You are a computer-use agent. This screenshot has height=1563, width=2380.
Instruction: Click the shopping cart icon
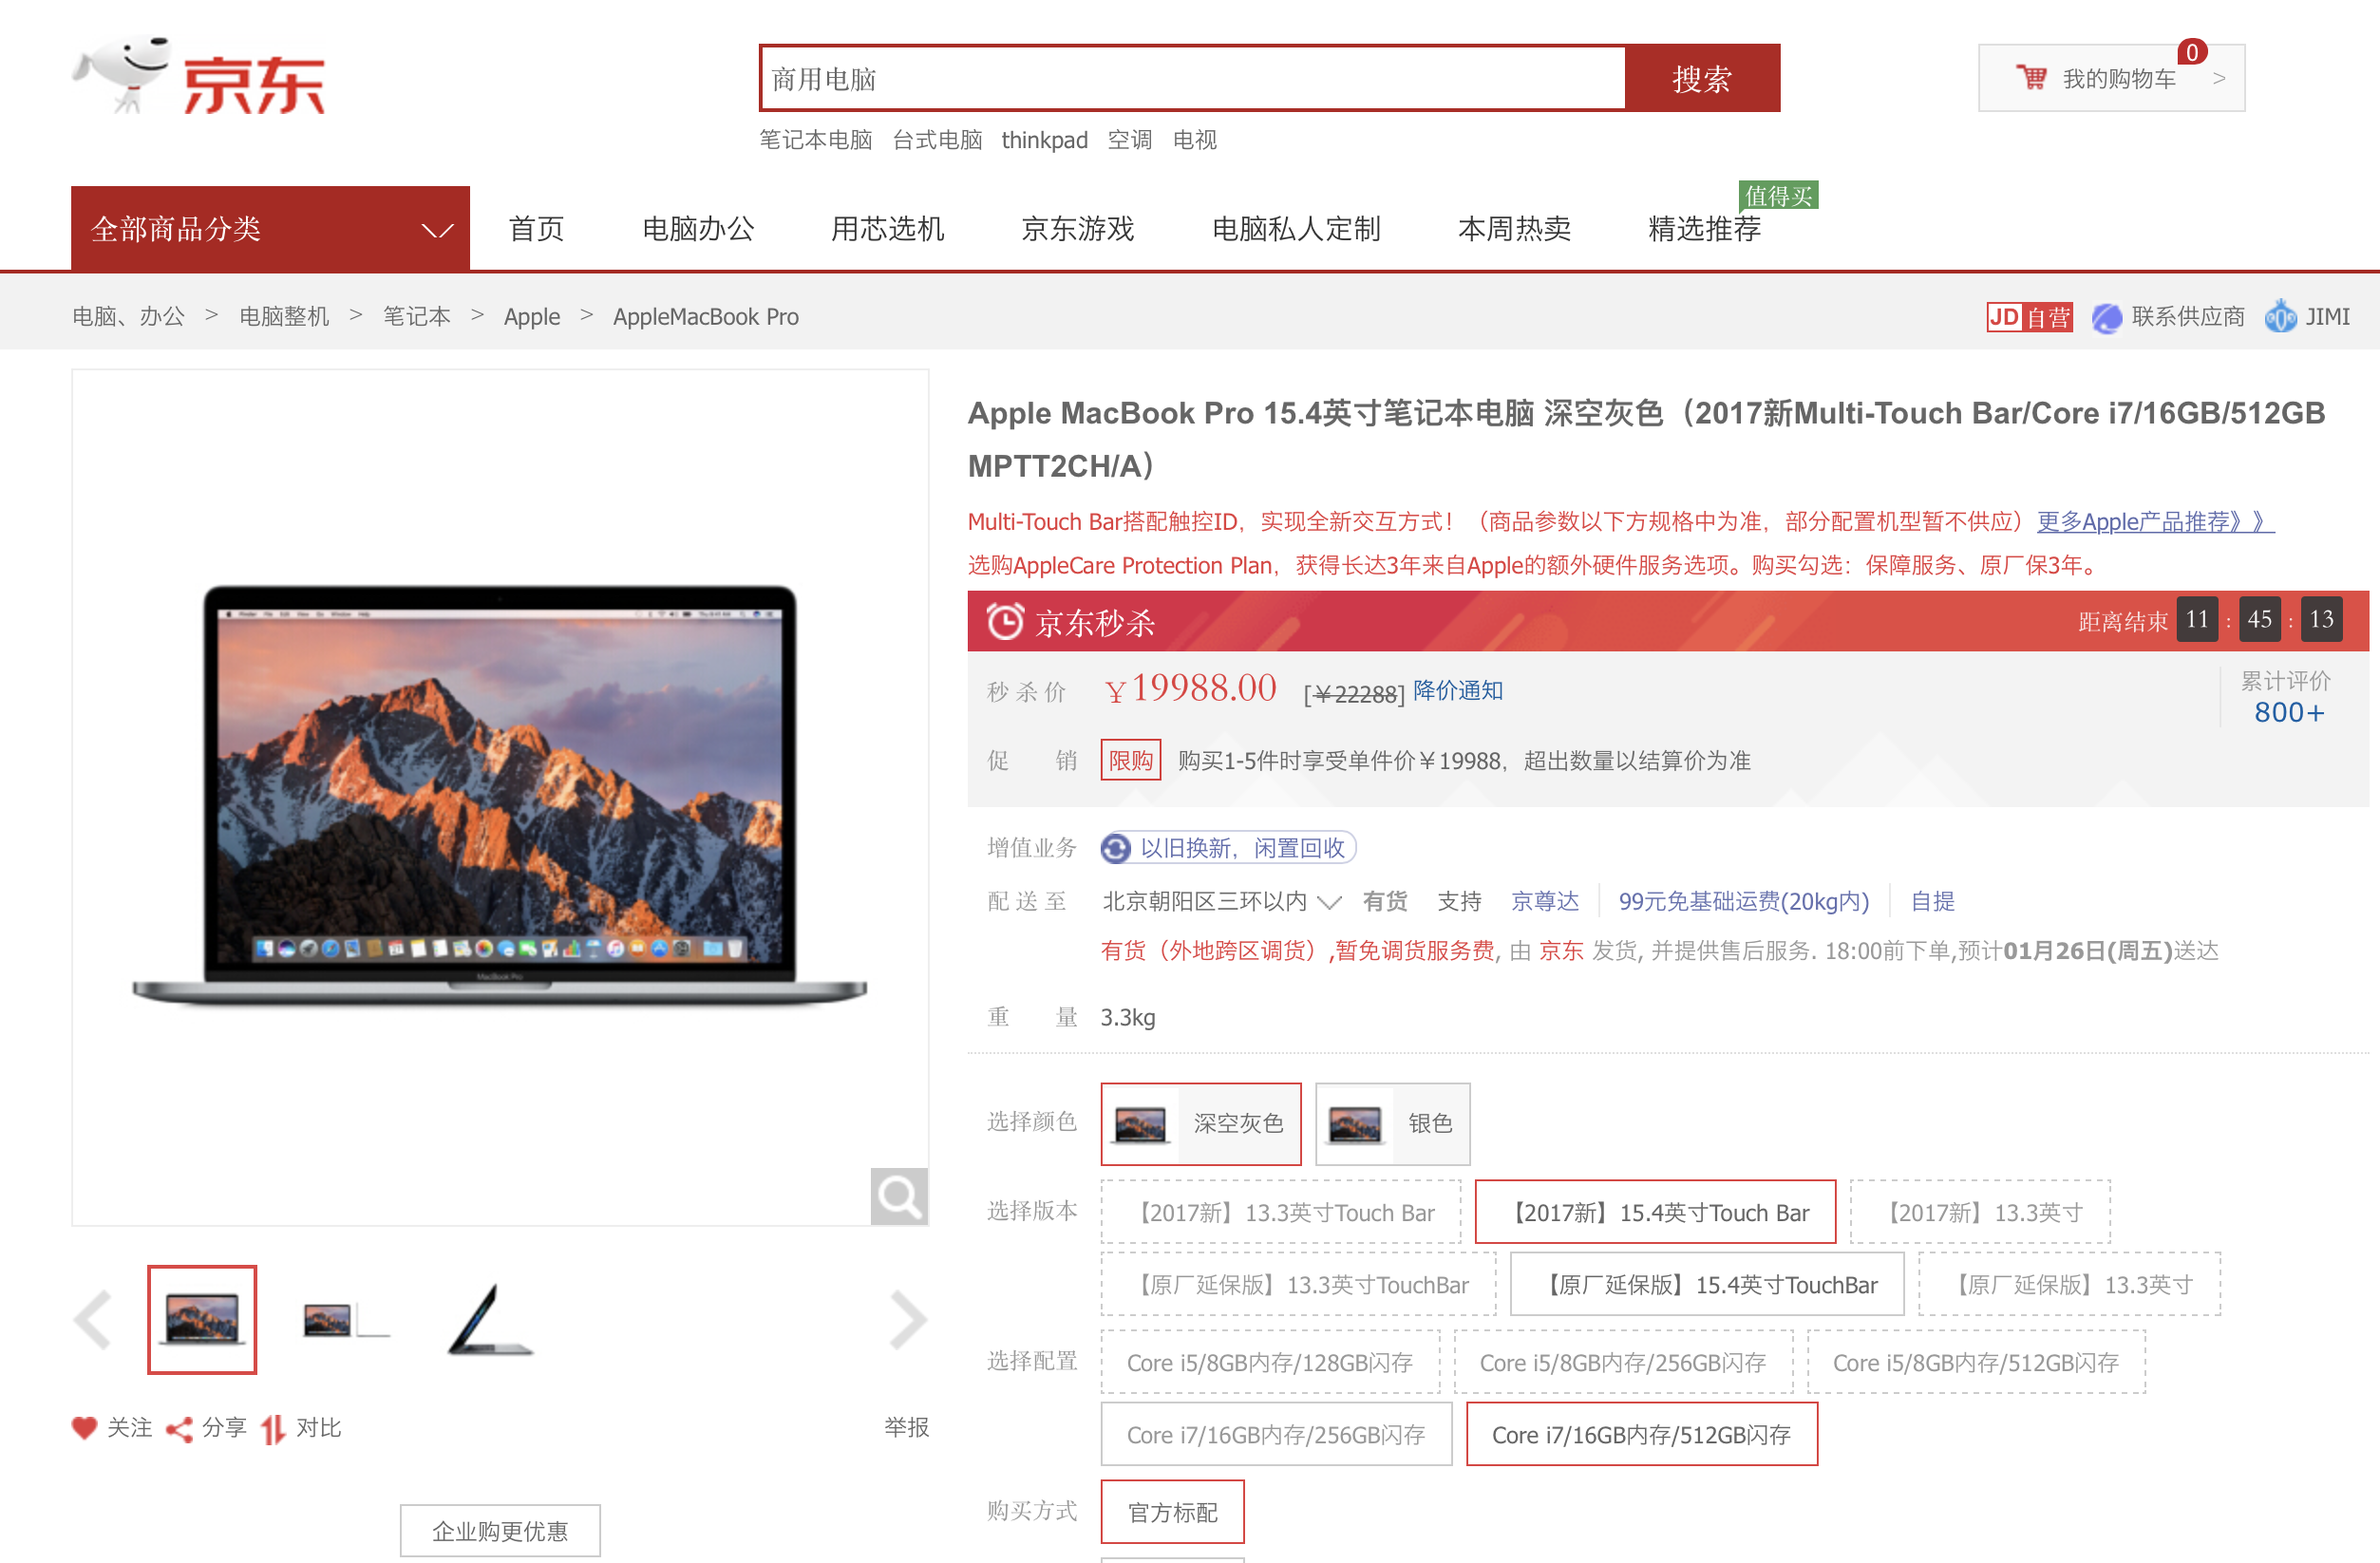click(x=2031, y=77)
